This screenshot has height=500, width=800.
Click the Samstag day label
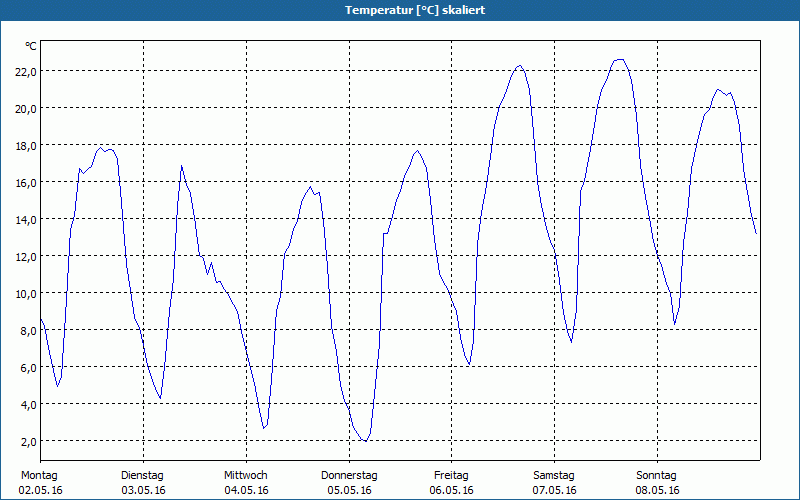554,476
